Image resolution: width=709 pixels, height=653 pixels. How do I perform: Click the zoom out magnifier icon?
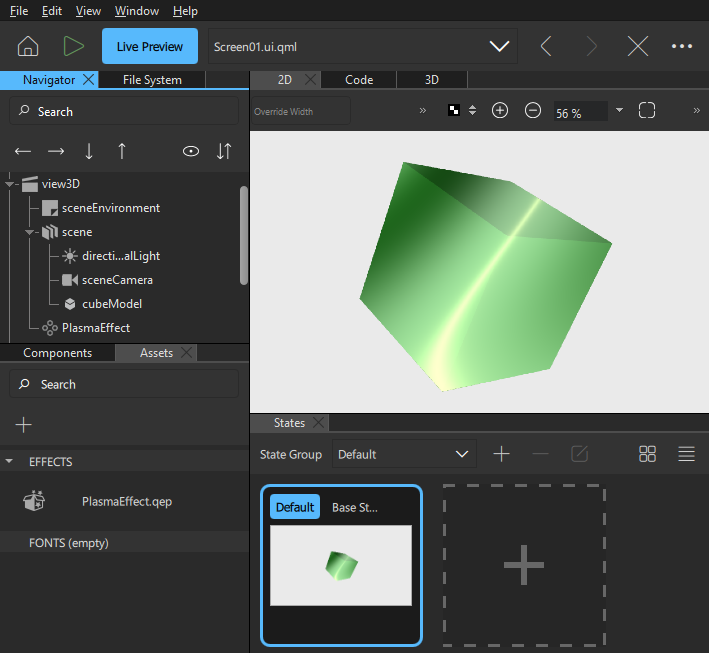tap(533, 111)
